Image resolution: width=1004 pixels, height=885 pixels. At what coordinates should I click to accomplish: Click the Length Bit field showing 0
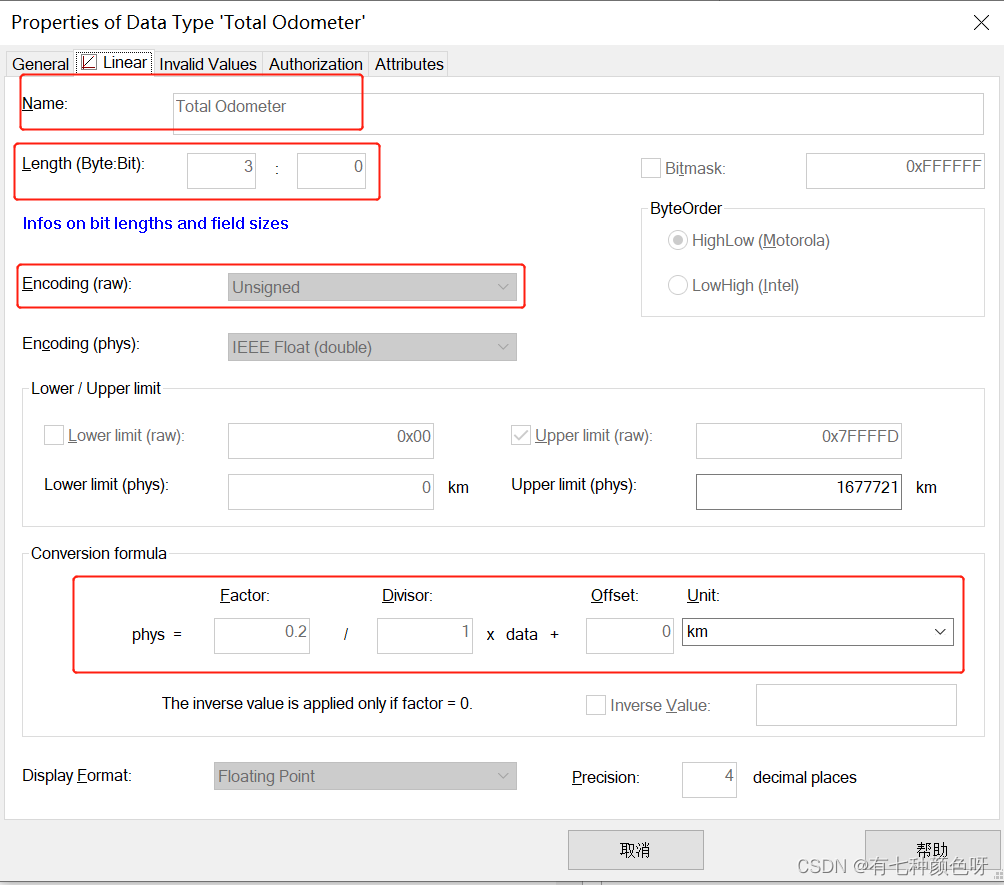click(331, 170)
